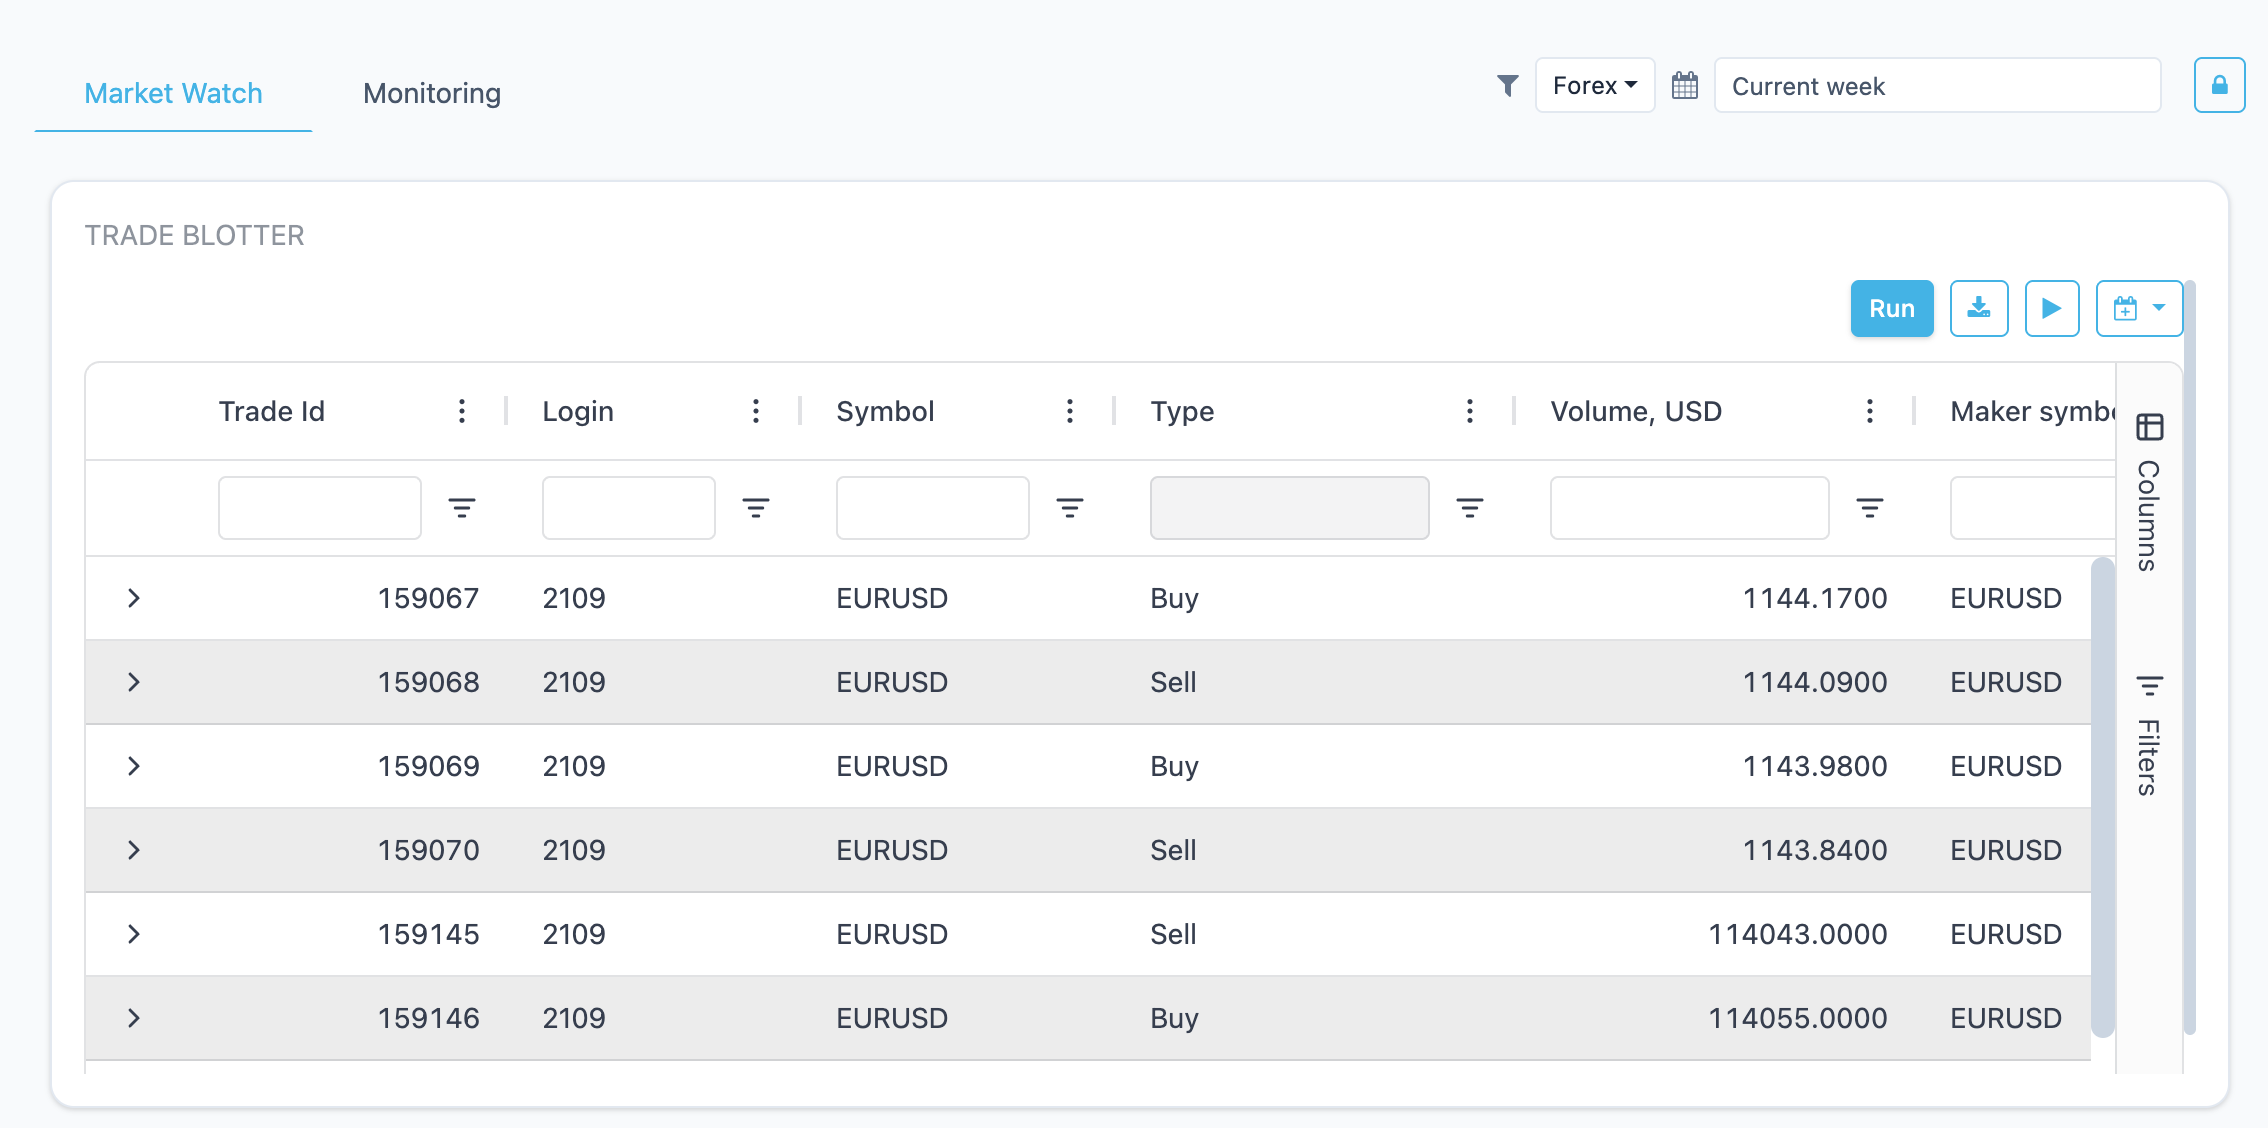Expand trade row 159067

[x=134, y=598]
